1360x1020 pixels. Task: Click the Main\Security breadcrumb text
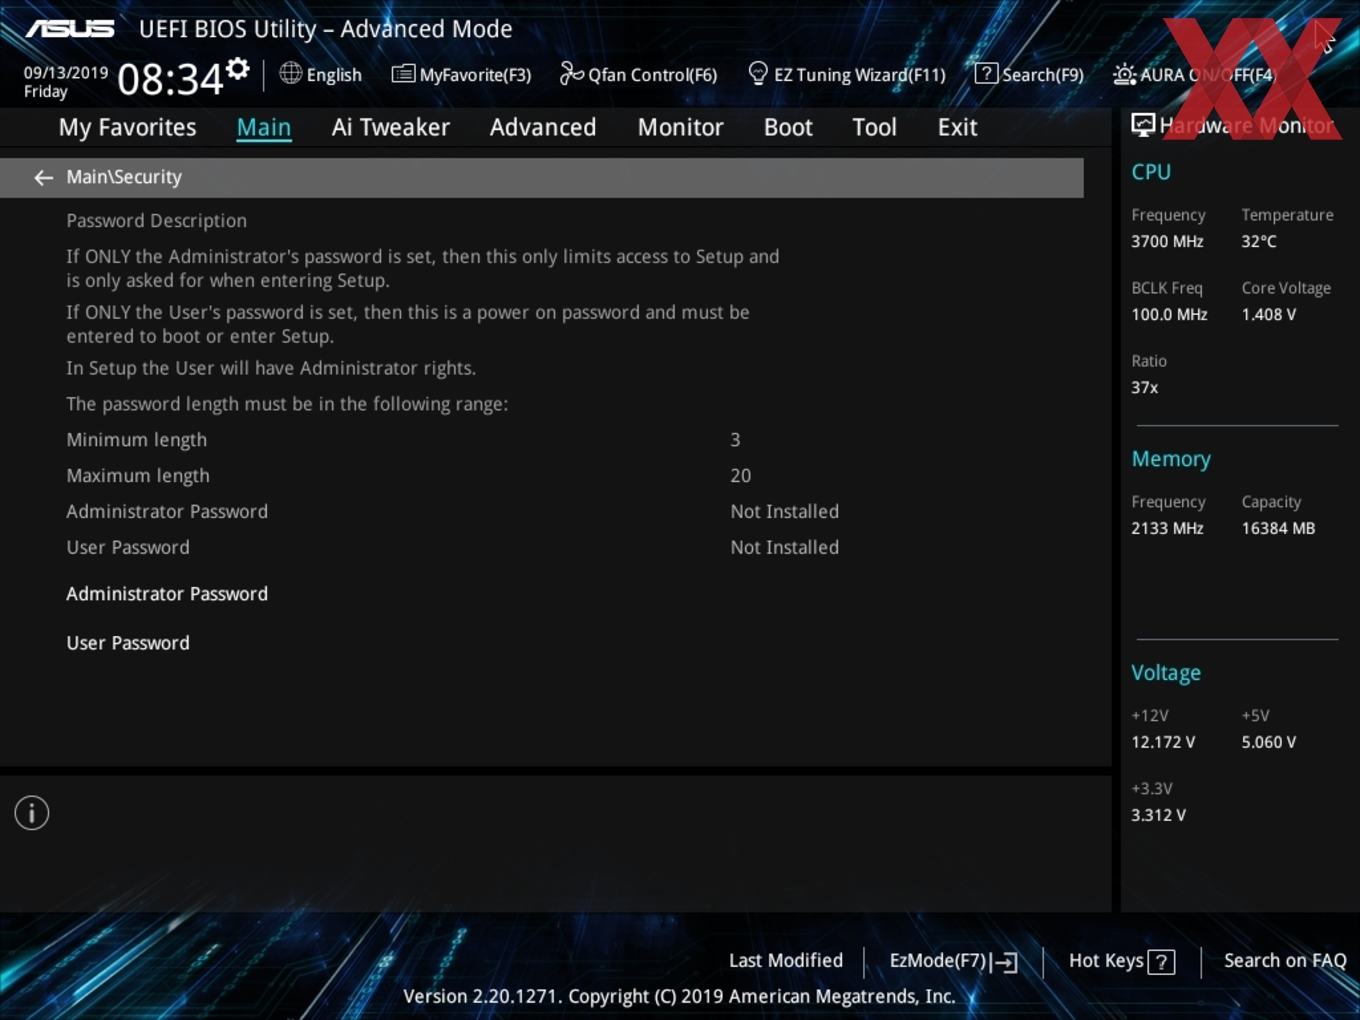coord(124,177)
